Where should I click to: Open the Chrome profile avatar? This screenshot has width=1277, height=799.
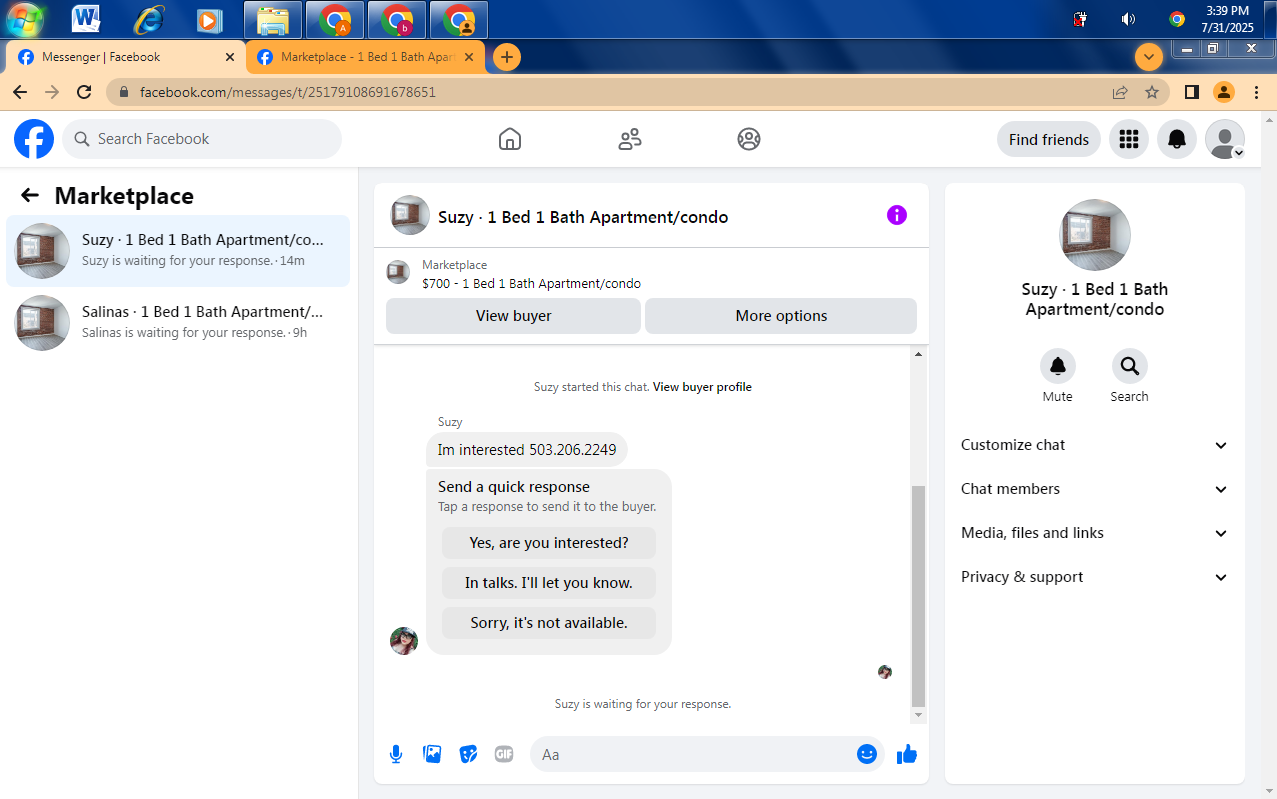pos(1224,92)
